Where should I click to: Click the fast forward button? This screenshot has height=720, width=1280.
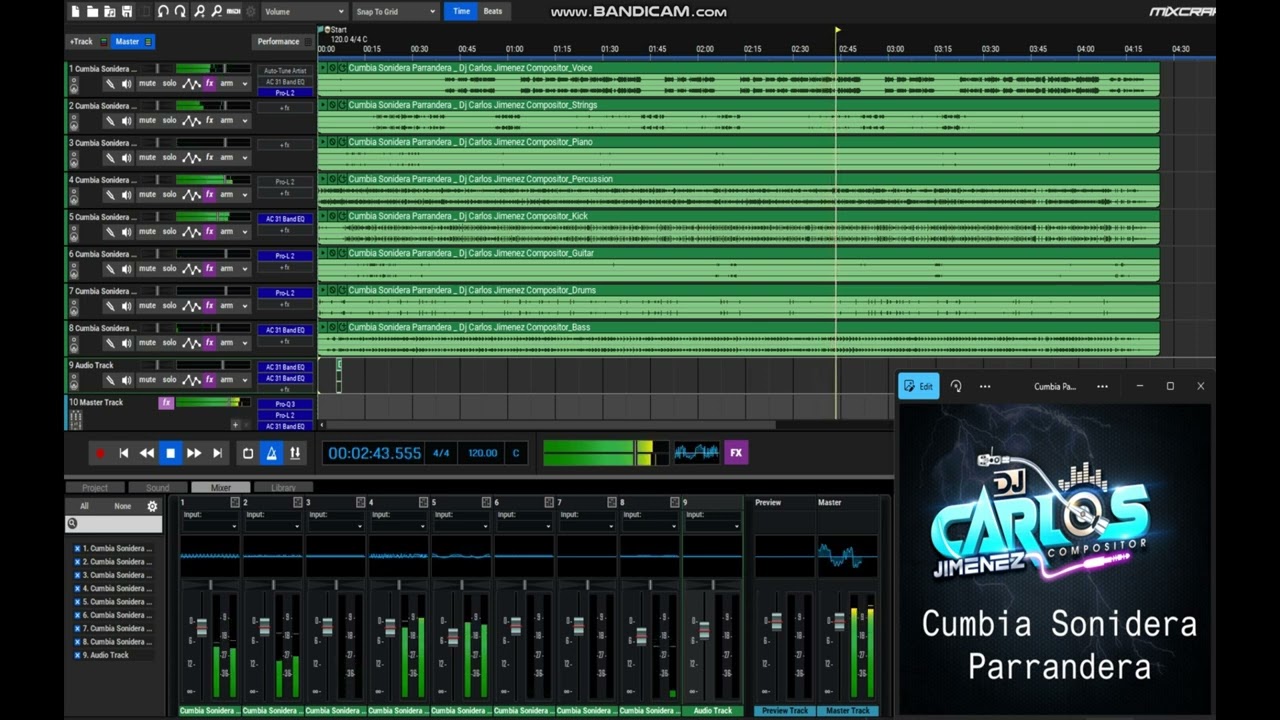click(x=194, y=453)
